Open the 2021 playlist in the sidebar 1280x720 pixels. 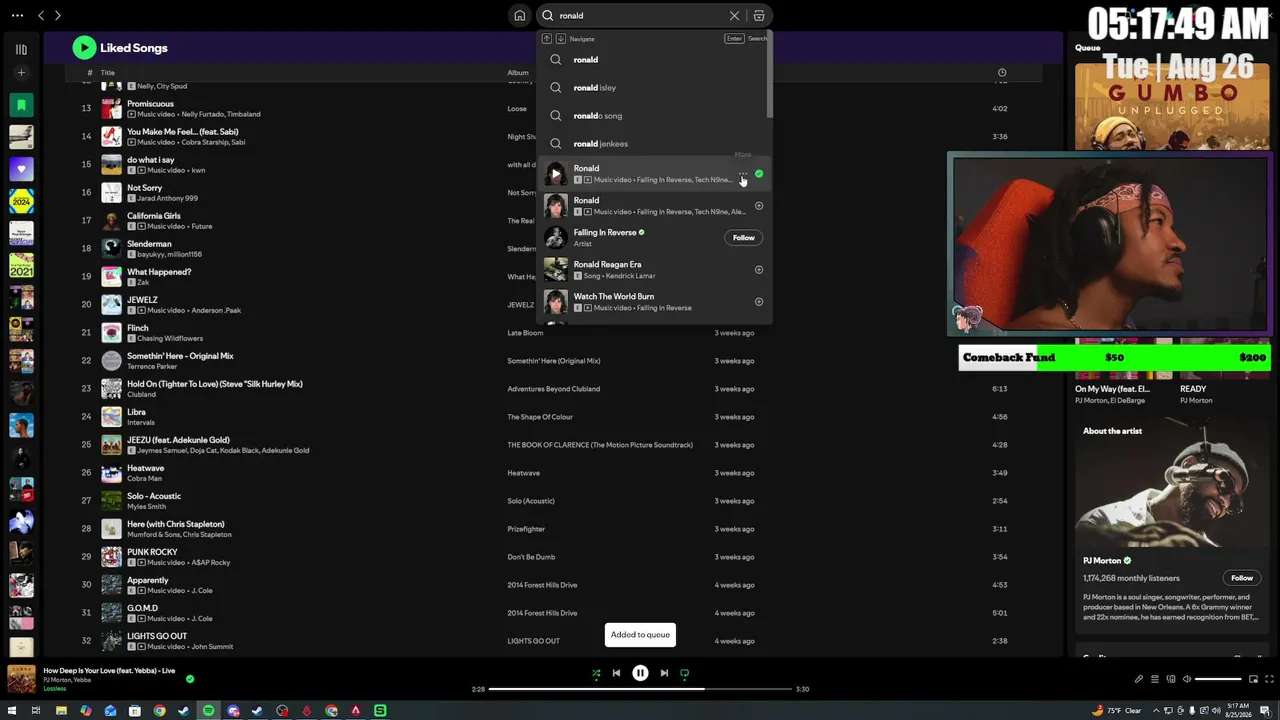pyautogui.click(x=21, y=265)
